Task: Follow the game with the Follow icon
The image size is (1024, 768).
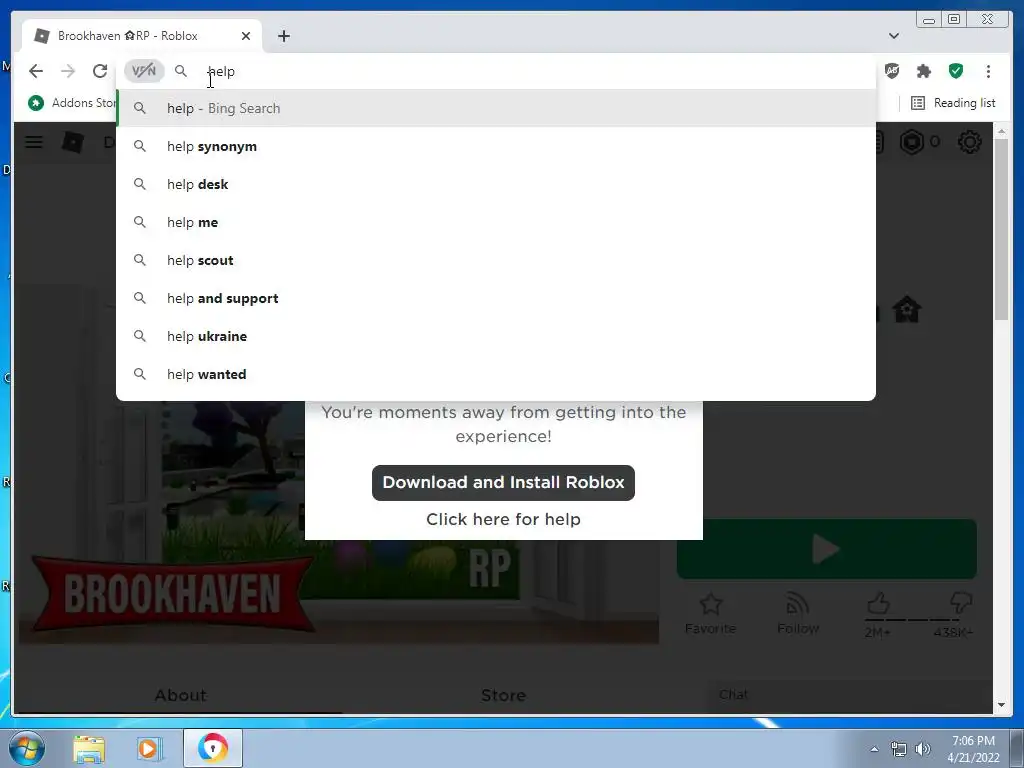Action: [x=798, y=613]
